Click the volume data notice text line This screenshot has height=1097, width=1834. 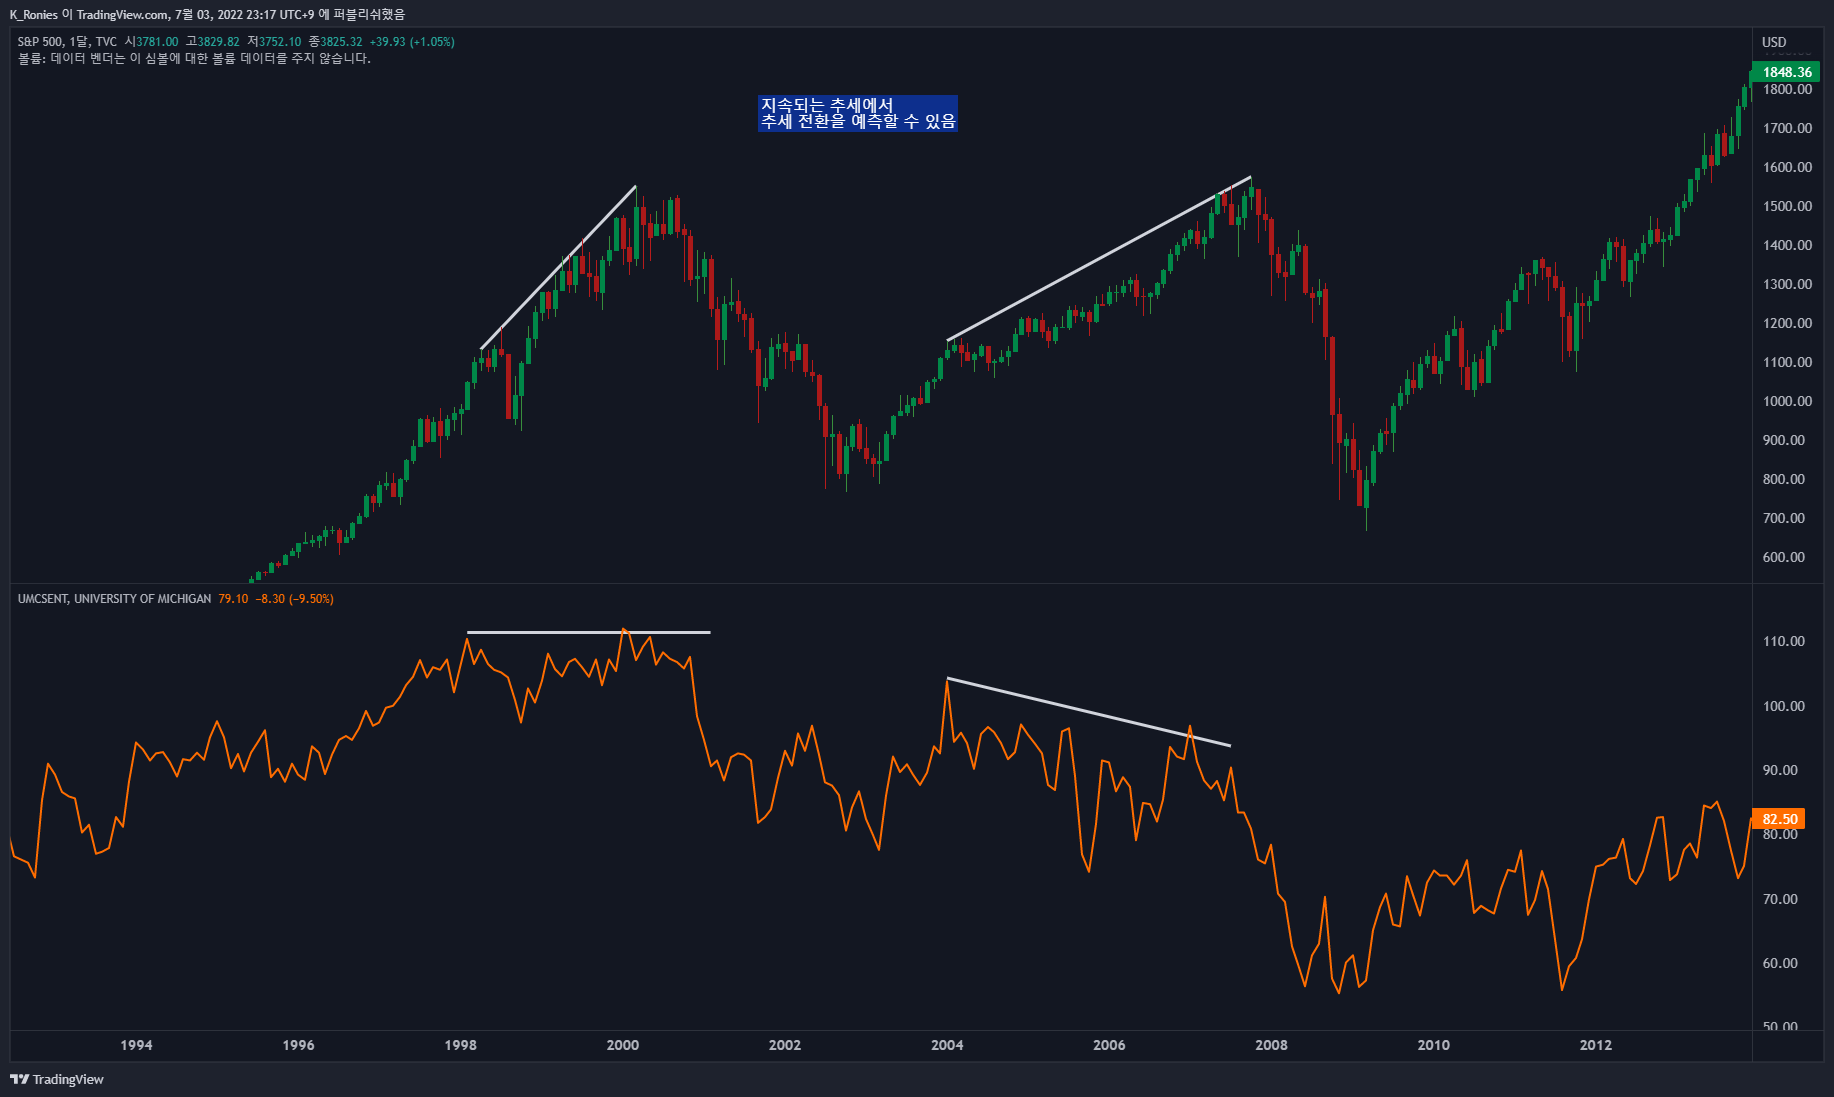pyautogui.click(x=194, y=58)
